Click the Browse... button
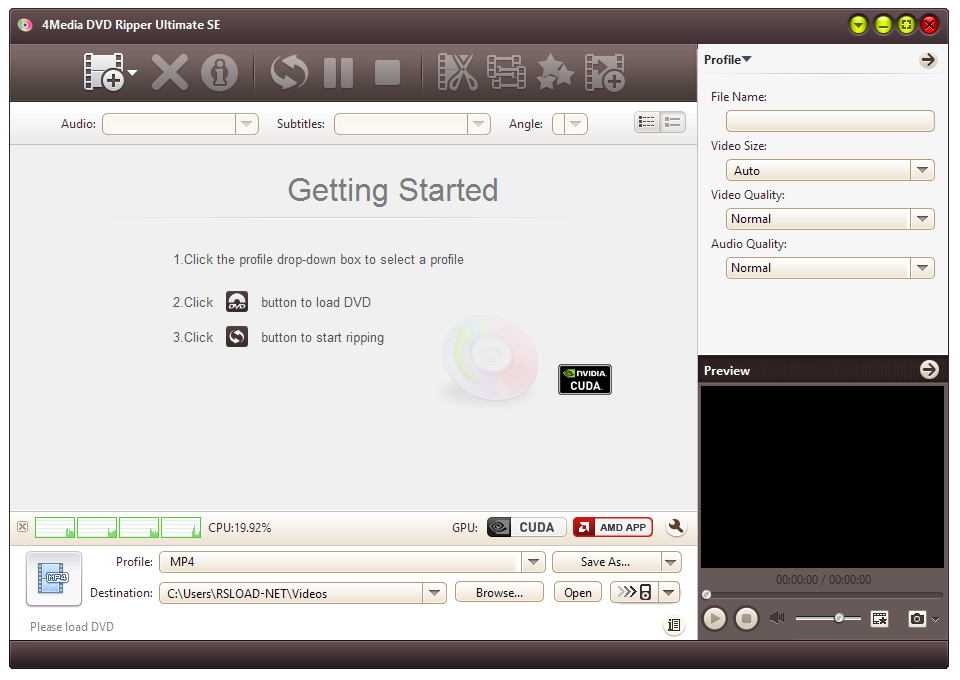Screen dimensions: 960x680 pyautogui.click(x=499, y=592)
